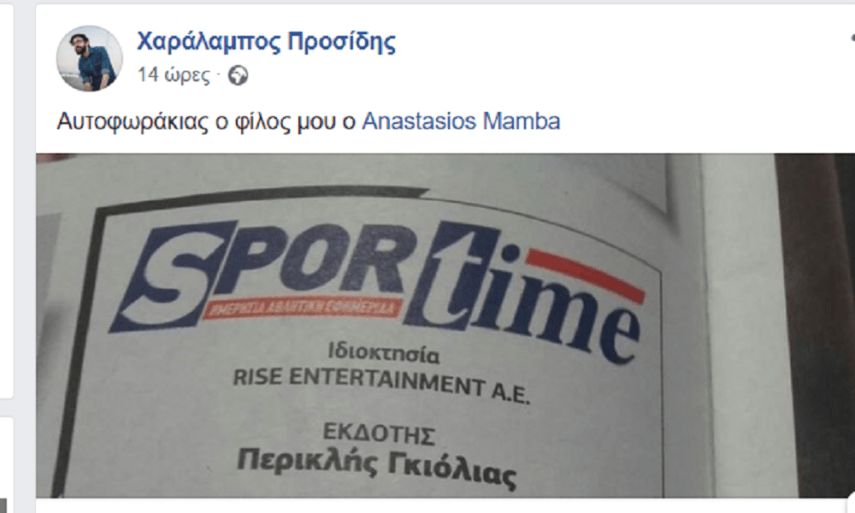
Task: Click 'Περικλής Γκιόλιας' name in the photo
Action: [x=376, y=468]
